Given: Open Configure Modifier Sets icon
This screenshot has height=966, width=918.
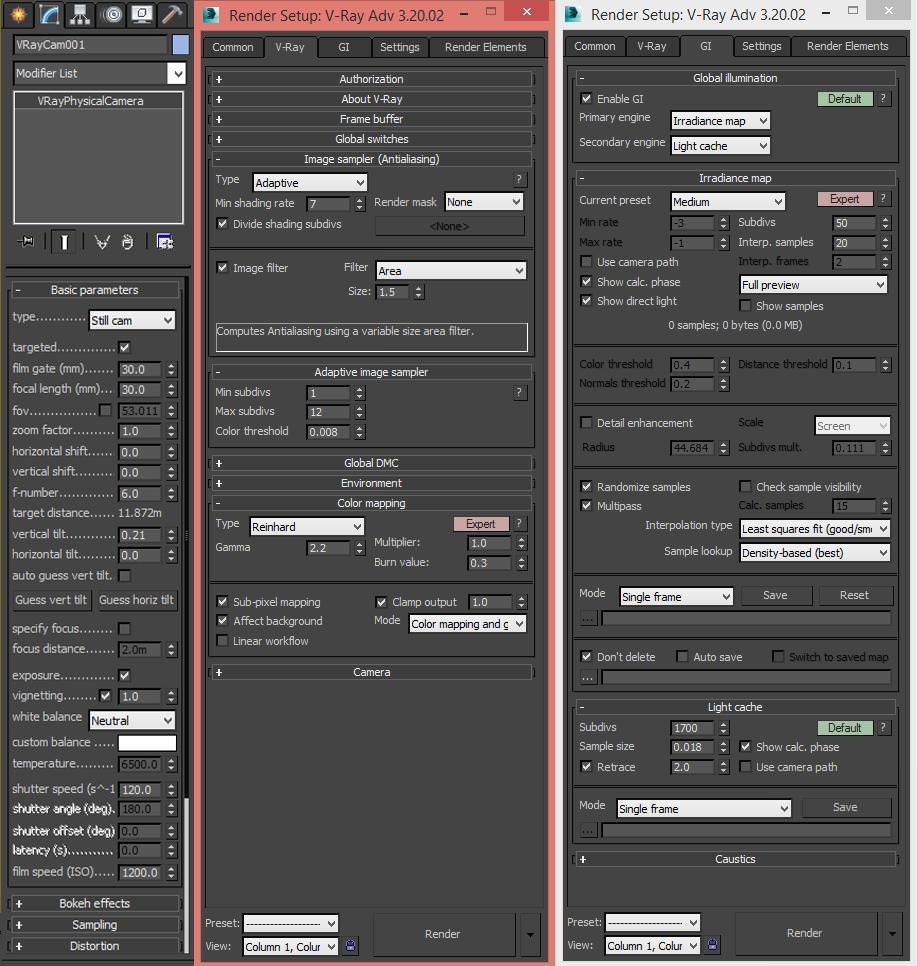Looking at the screenshot, I should pos(164,241).
